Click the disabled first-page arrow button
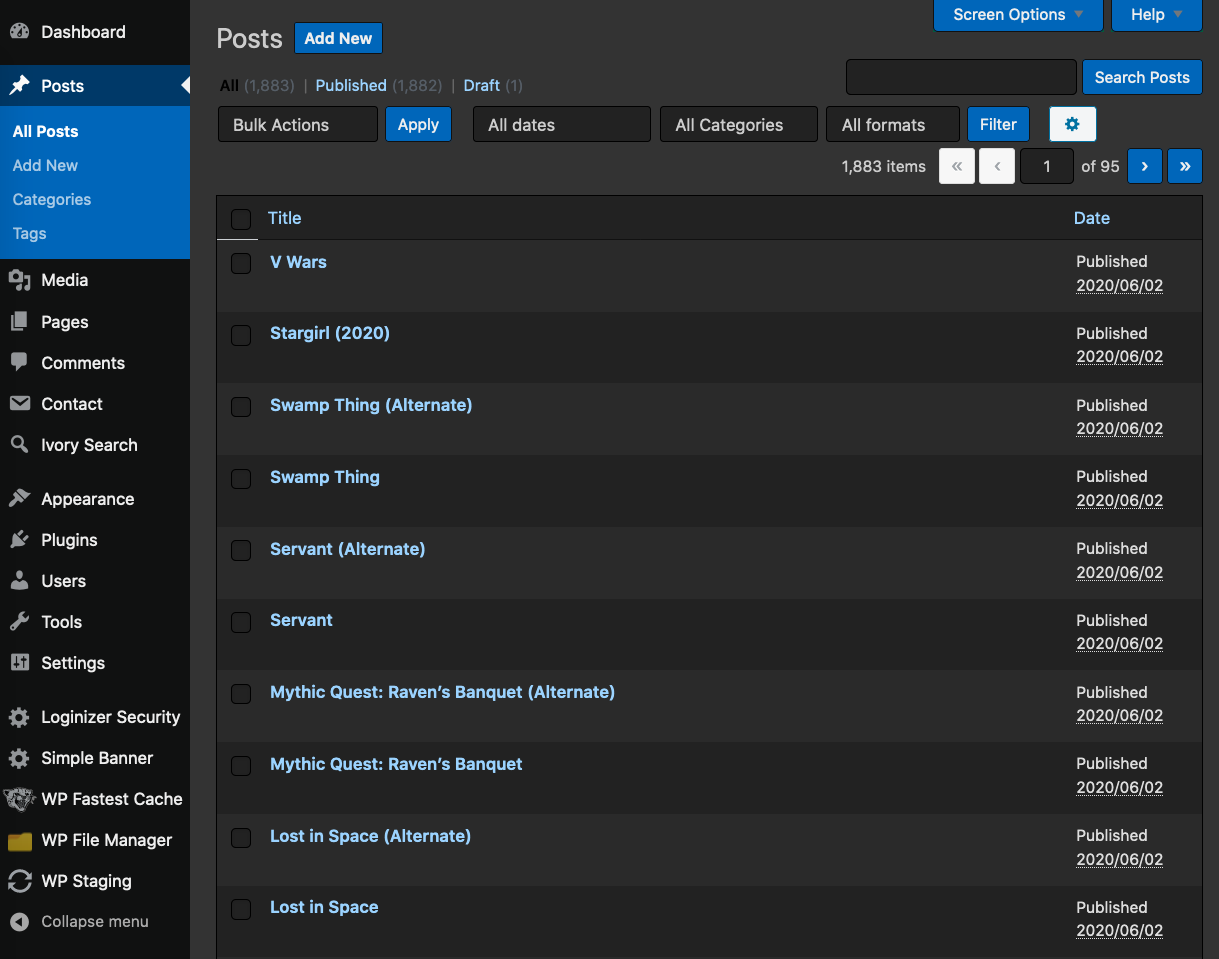Viewport: 1219px width, 959px height. (x=957, y=166)
